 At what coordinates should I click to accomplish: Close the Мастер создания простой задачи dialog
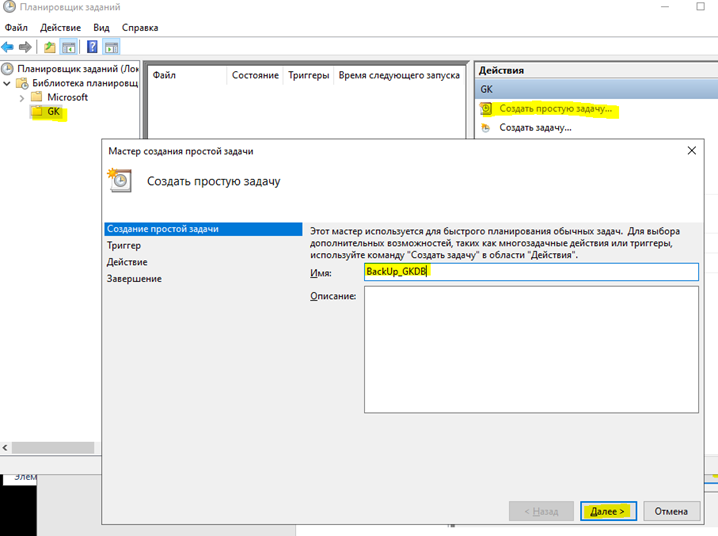691,151
